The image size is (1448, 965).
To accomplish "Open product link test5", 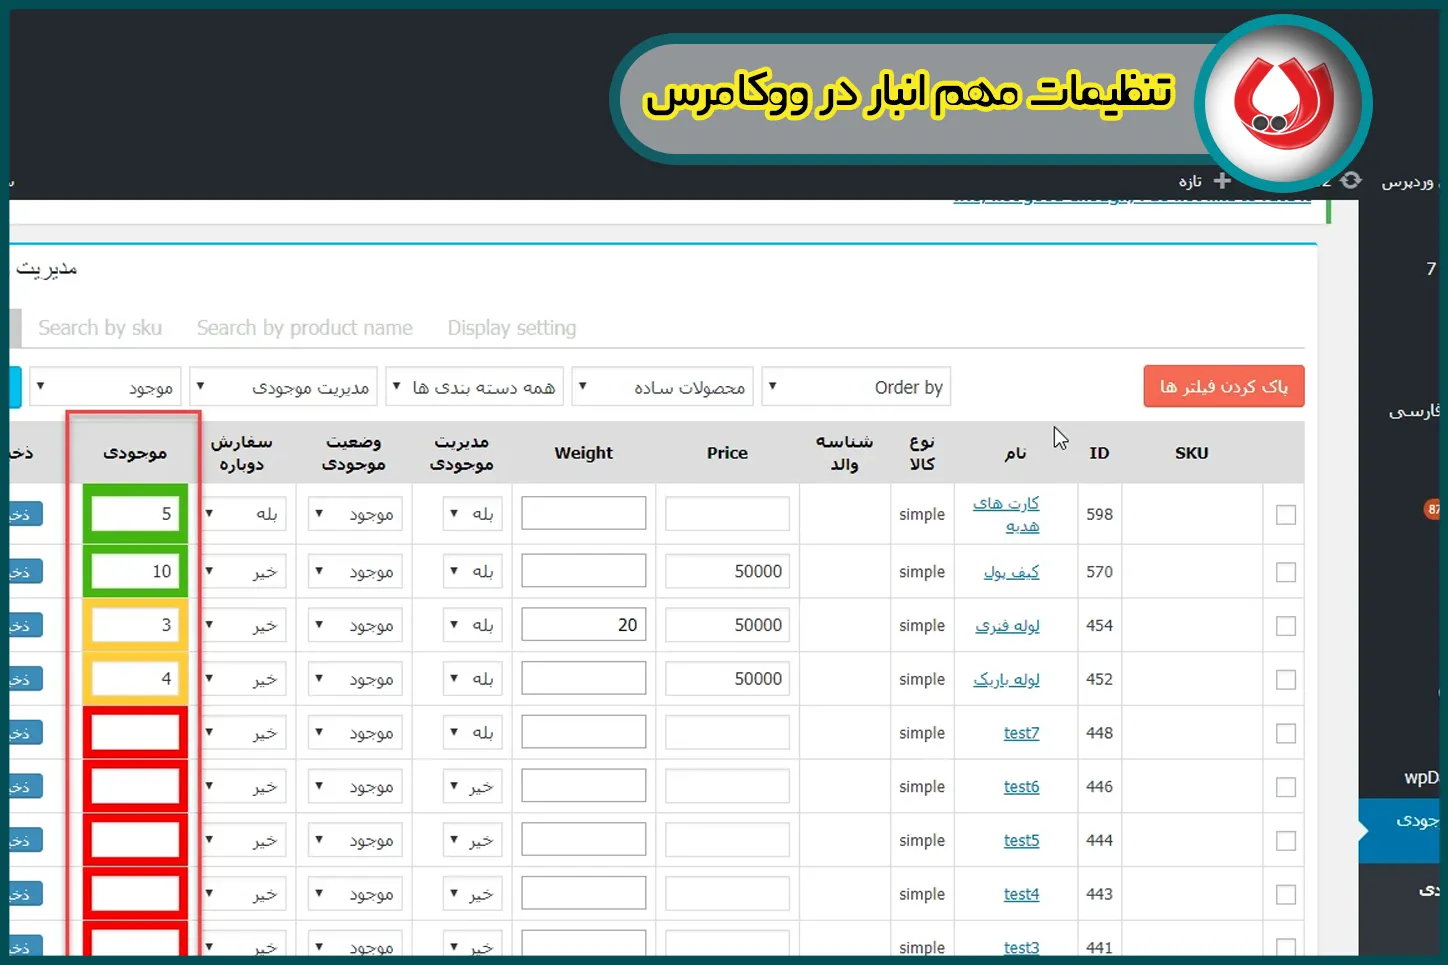I will pyautogui.click(x=1022, y=841).
